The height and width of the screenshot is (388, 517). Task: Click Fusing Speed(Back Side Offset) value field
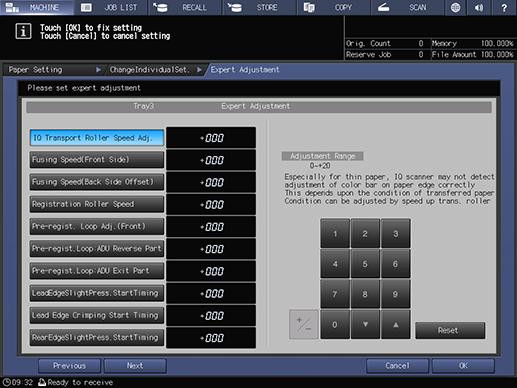point(211,182)
